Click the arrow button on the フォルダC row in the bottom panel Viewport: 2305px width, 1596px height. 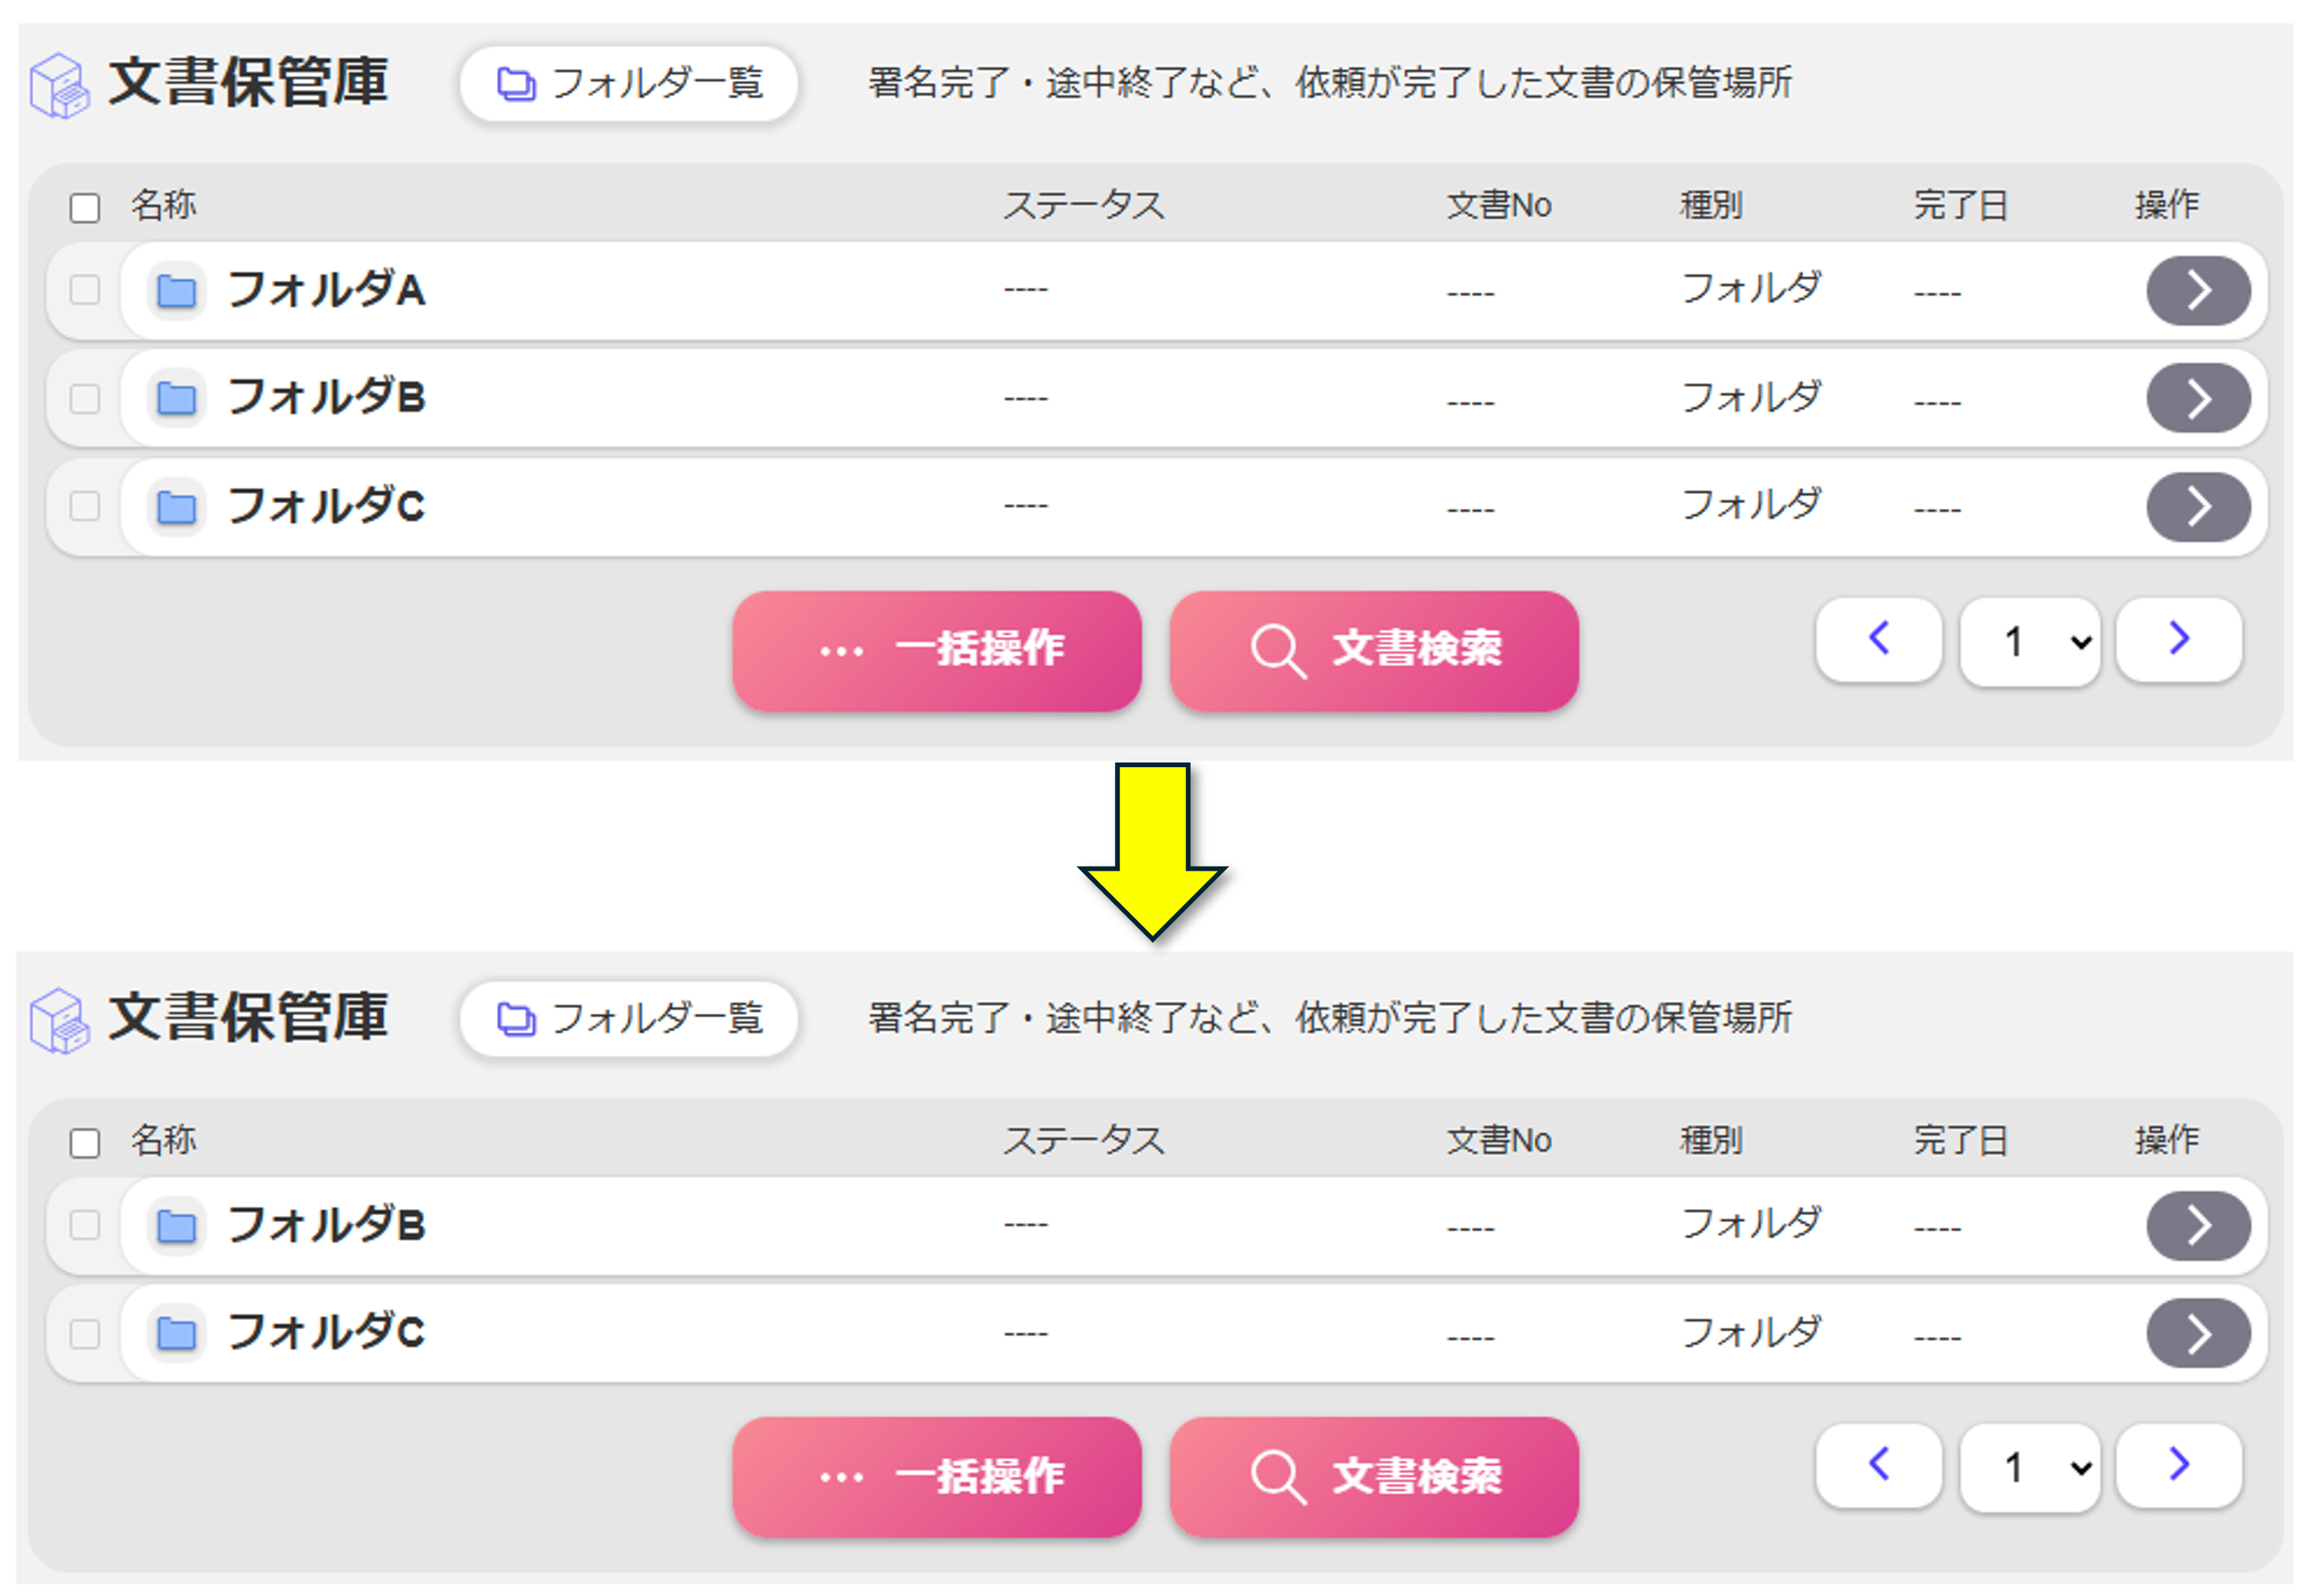point(2197,1333)
